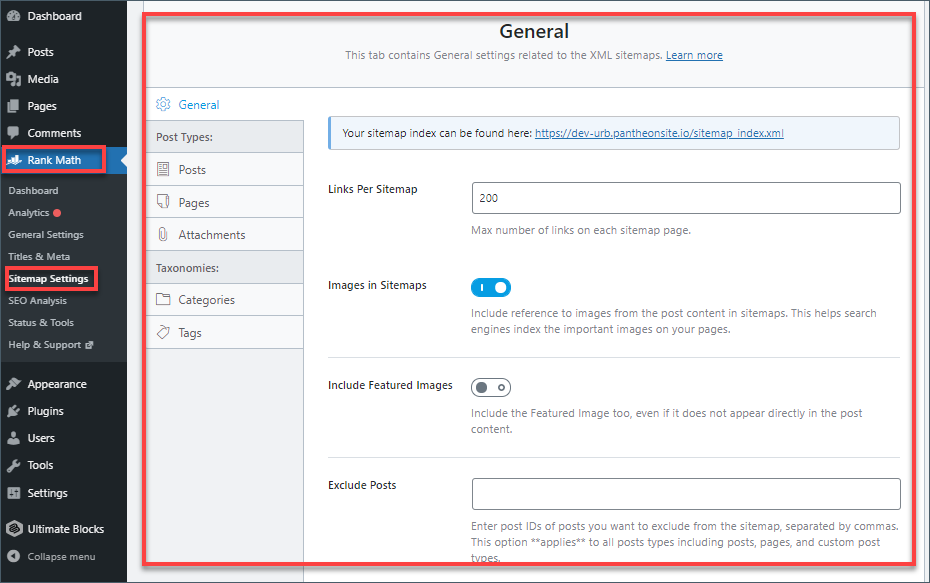This screenshot has width=930, height=583.
Task: Select Sitemap Settings in the submenu
Action: tap(48, 278)
